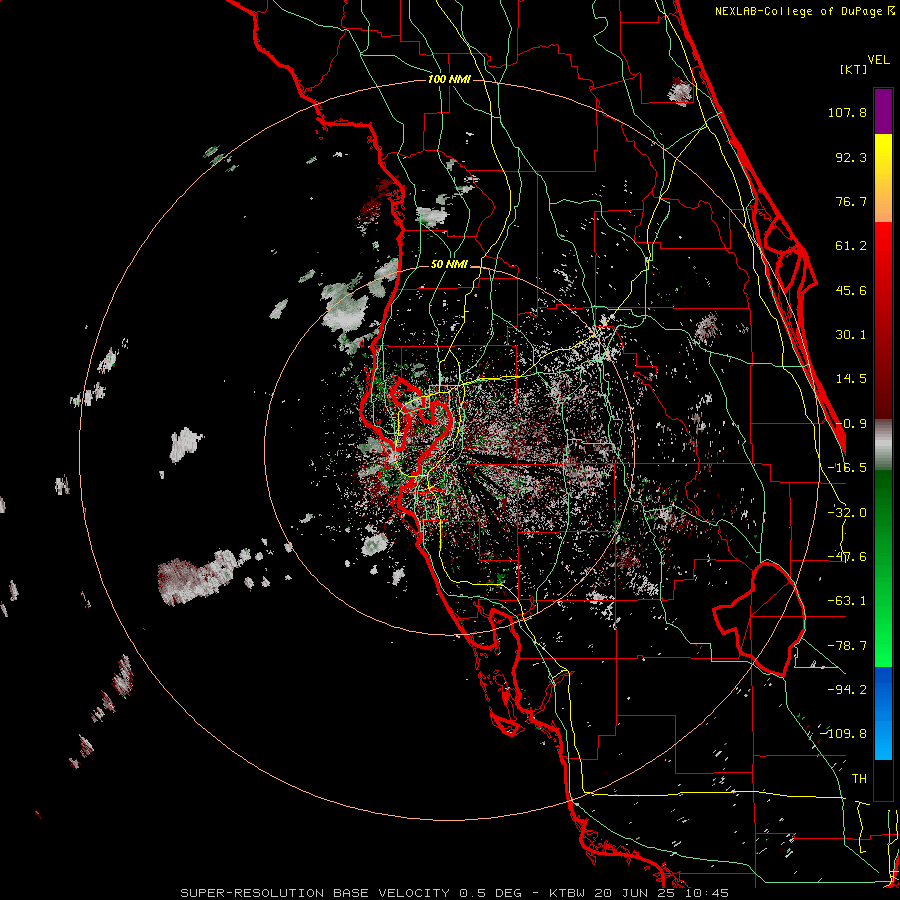Viewport: 900px width, 900px height.
Task: Click the Super-Resolution Base Velocity caption
Action: [455, 893]
